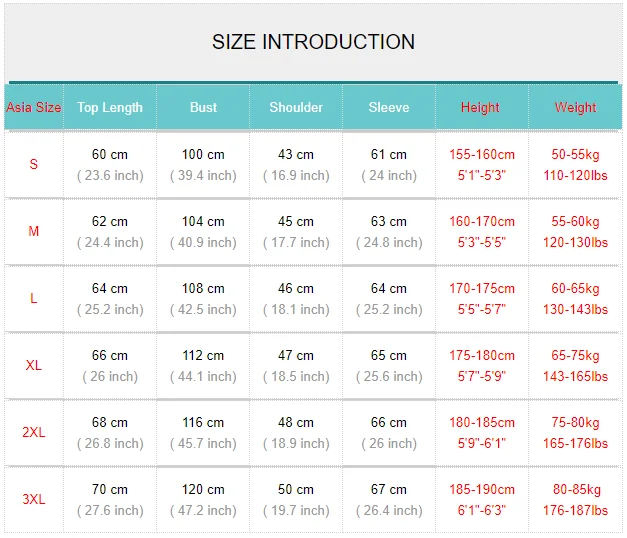Click the 170-175cm height cell

pyautogui.click(x=481, y=288)
